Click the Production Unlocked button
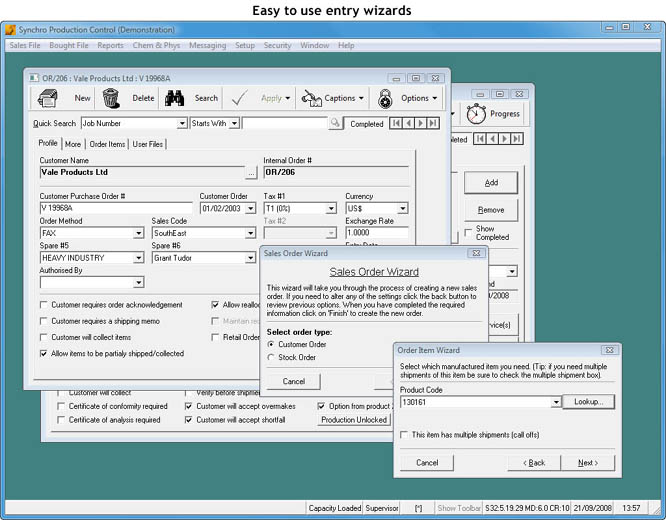 point(353,420)
